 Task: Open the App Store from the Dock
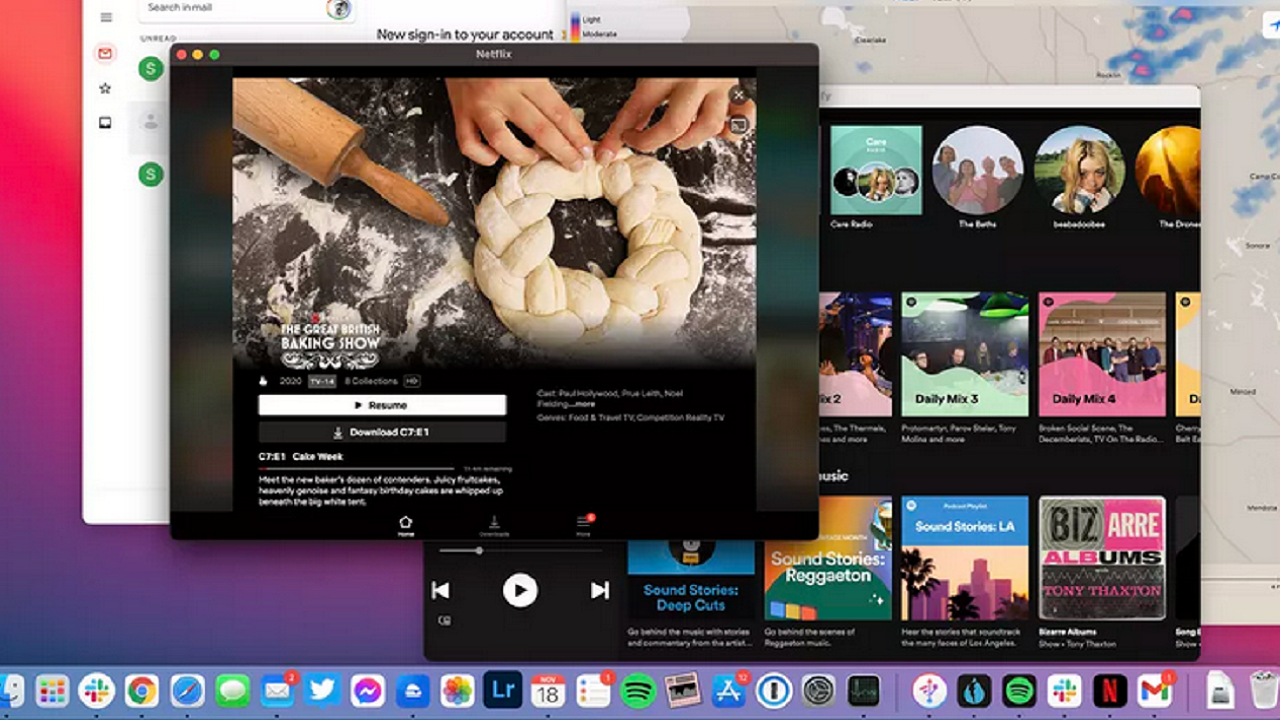tap(728, 690)
